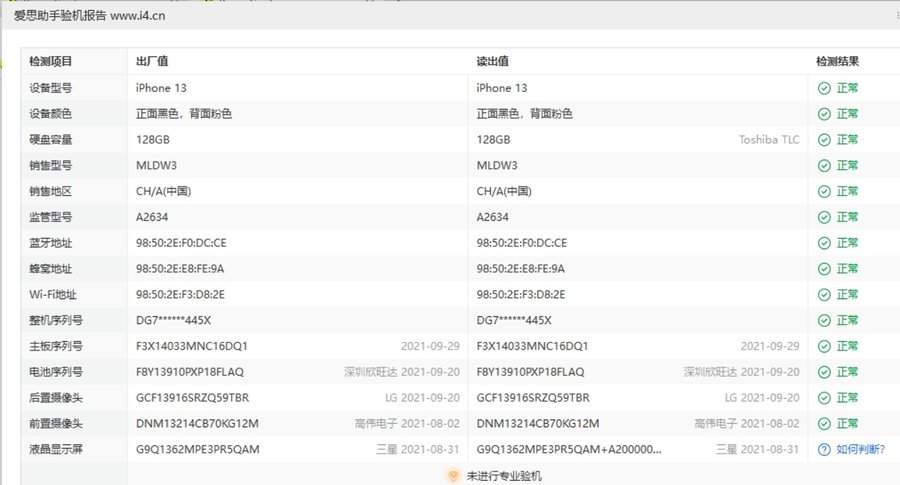Click factory value iPhone 13

(x=161, y=88)
